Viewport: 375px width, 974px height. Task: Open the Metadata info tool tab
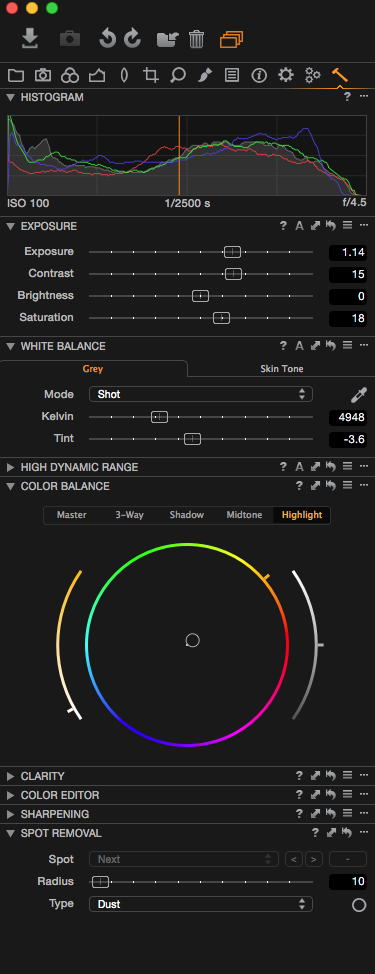[259, 76]
